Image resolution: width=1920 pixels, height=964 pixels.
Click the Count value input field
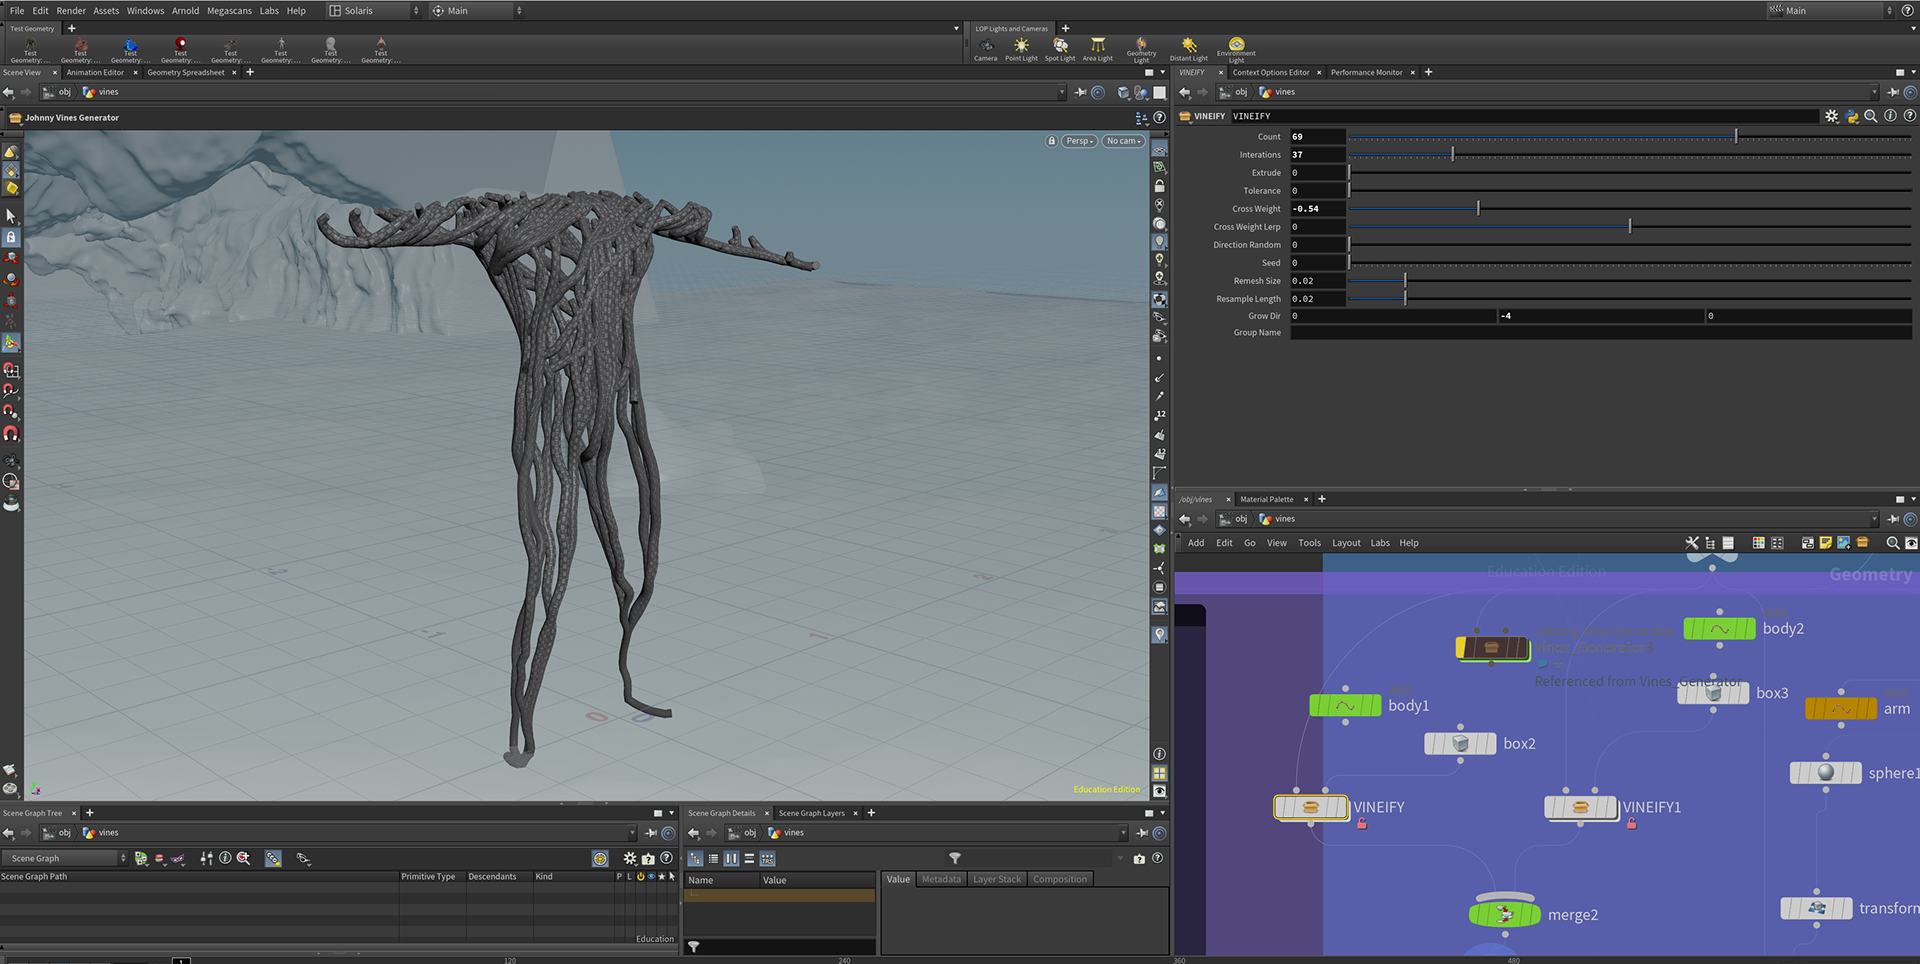tap(1317, 137)
